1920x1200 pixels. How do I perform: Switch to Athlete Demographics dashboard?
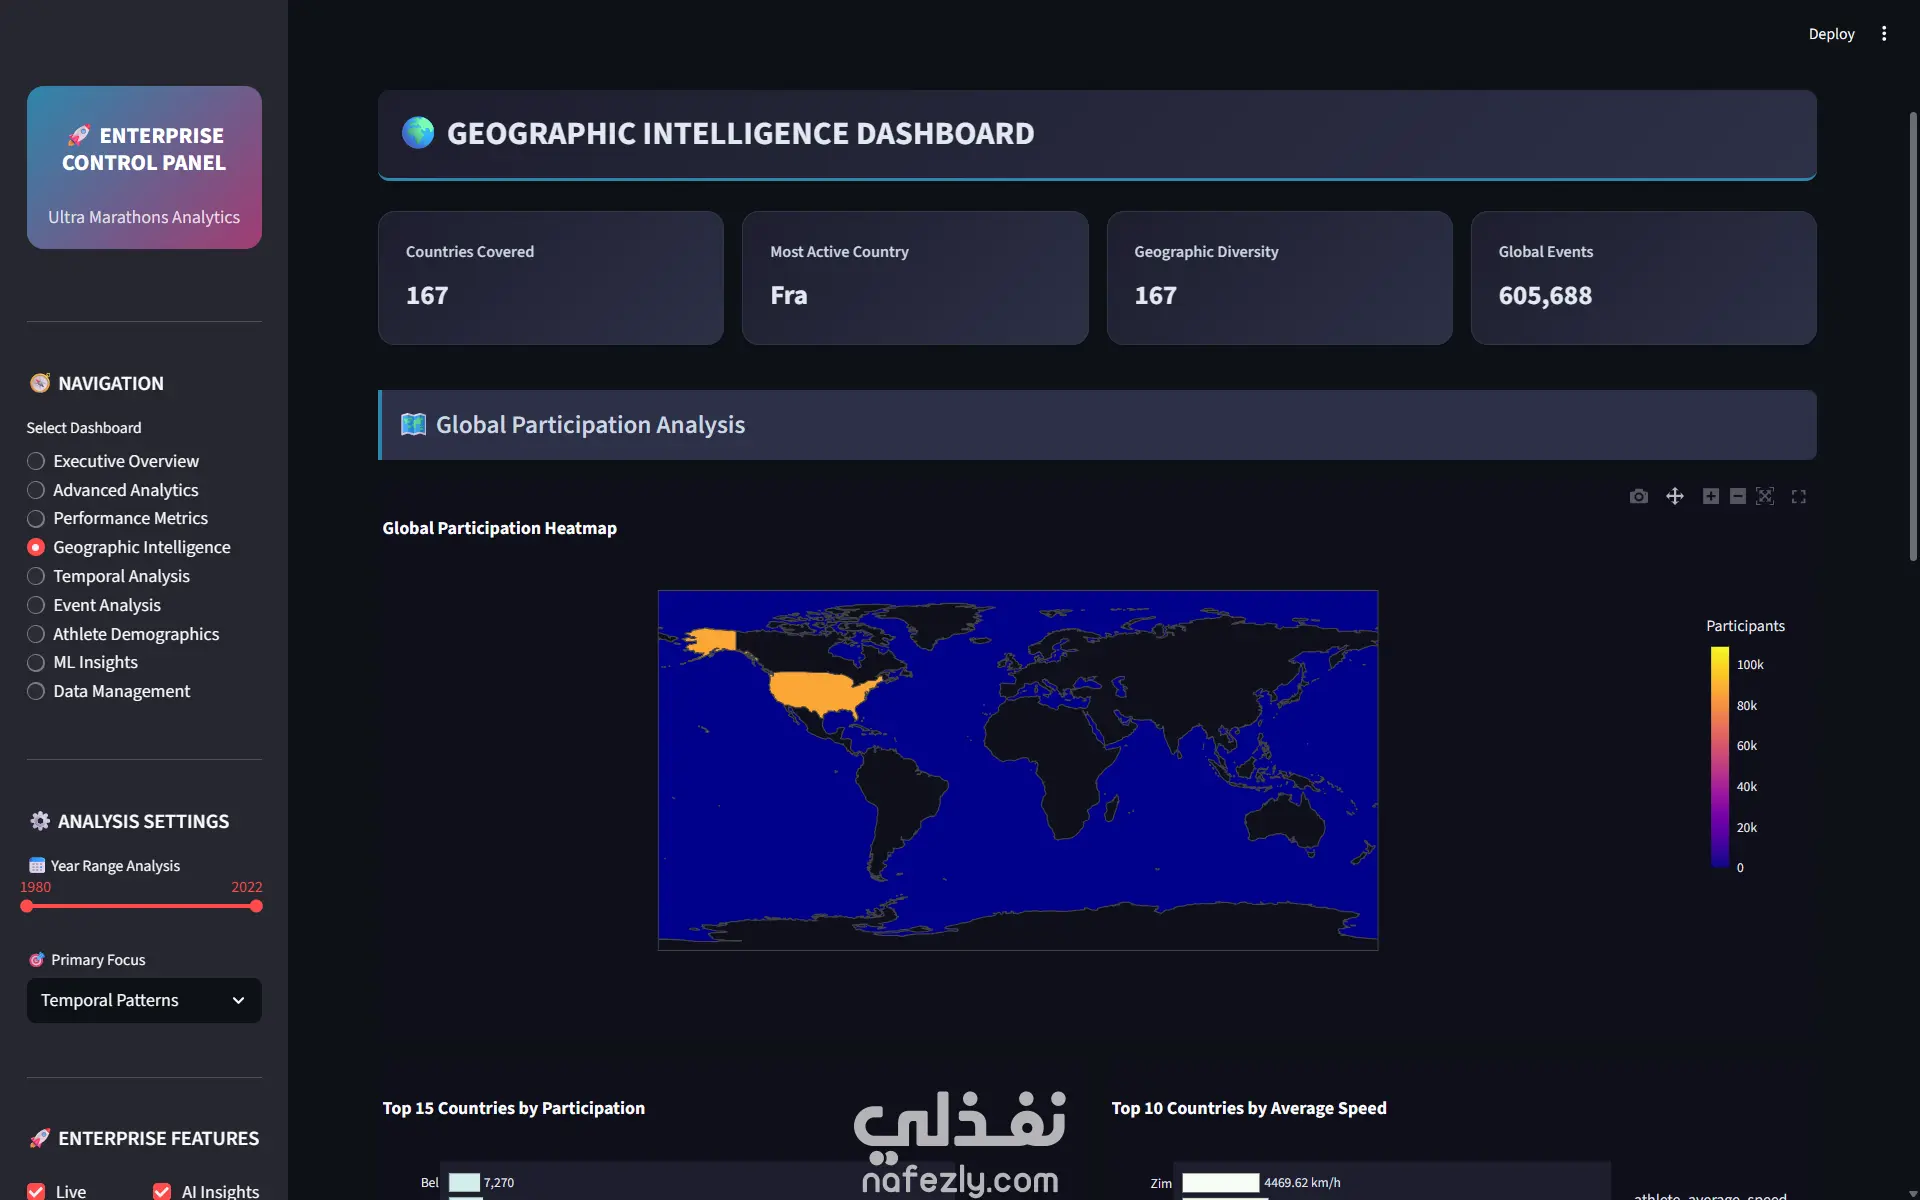click(x=36, y=634)
